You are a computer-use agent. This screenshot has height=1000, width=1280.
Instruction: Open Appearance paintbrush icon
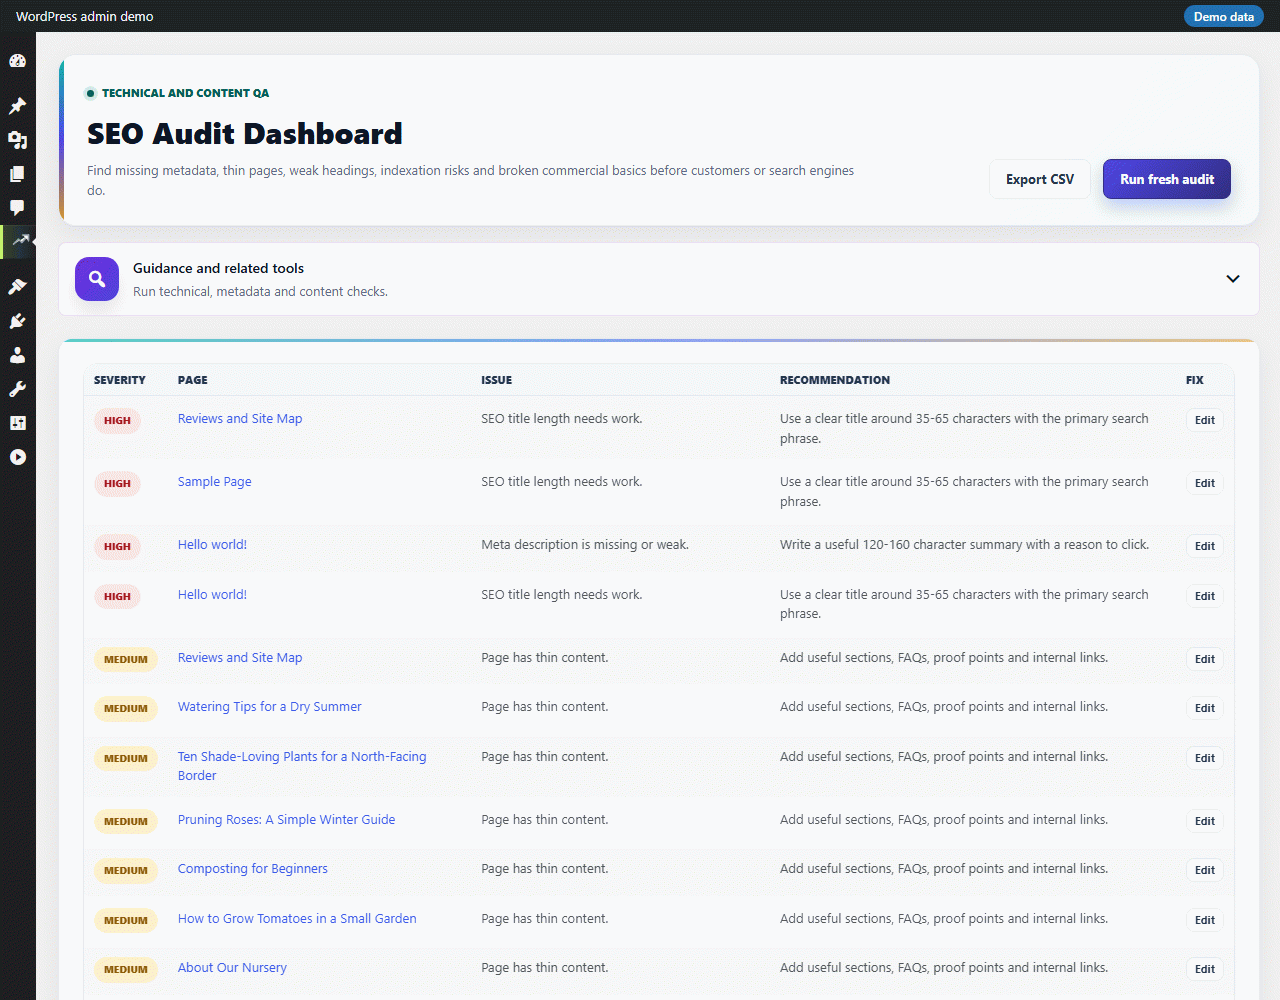[x=17, y=287]
